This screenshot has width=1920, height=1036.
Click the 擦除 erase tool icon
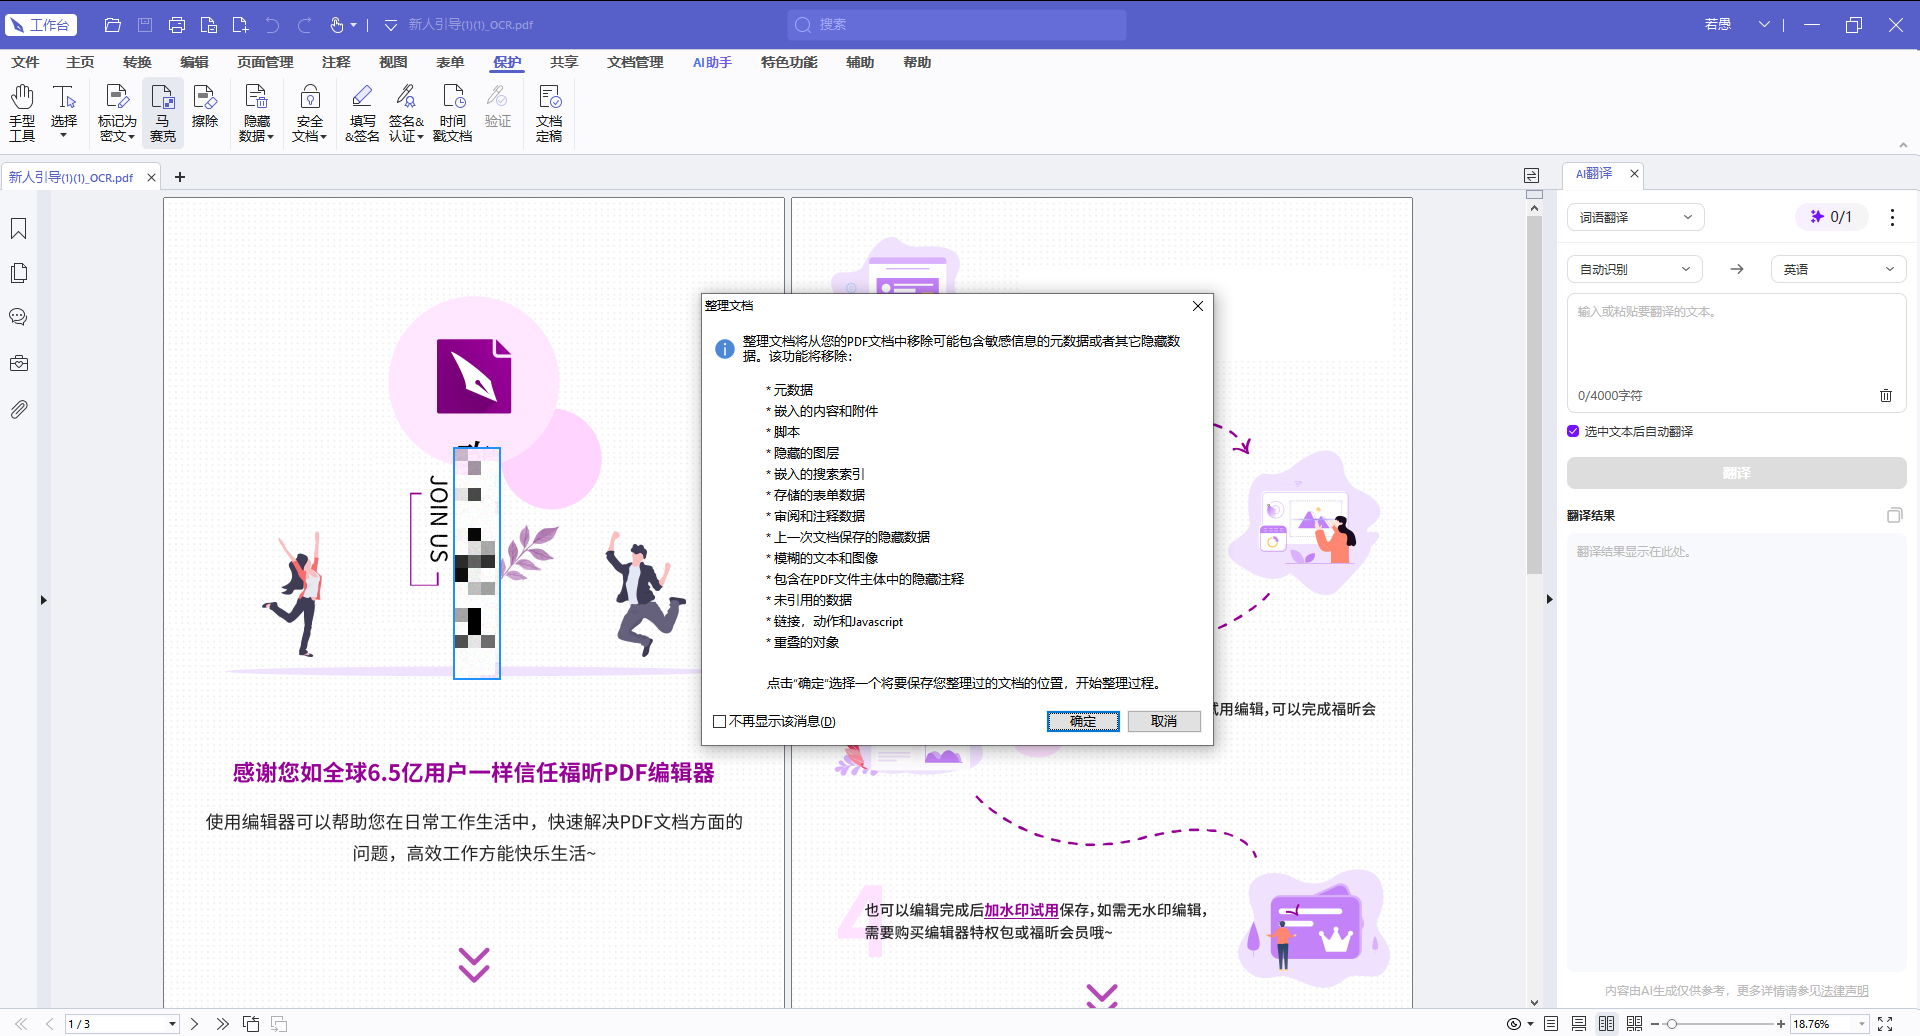205,106
